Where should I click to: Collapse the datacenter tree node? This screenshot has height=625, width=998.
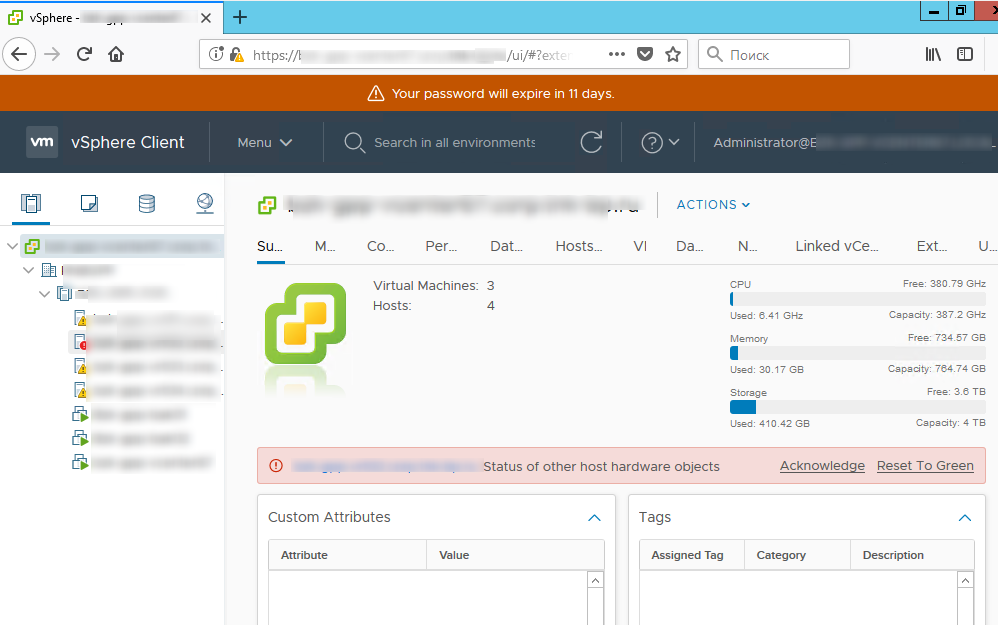[28, 270]
